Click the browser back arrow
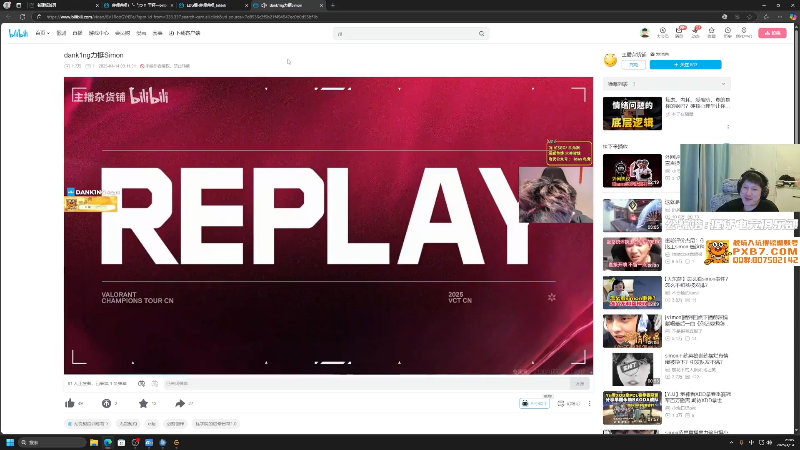 [8, 17]
